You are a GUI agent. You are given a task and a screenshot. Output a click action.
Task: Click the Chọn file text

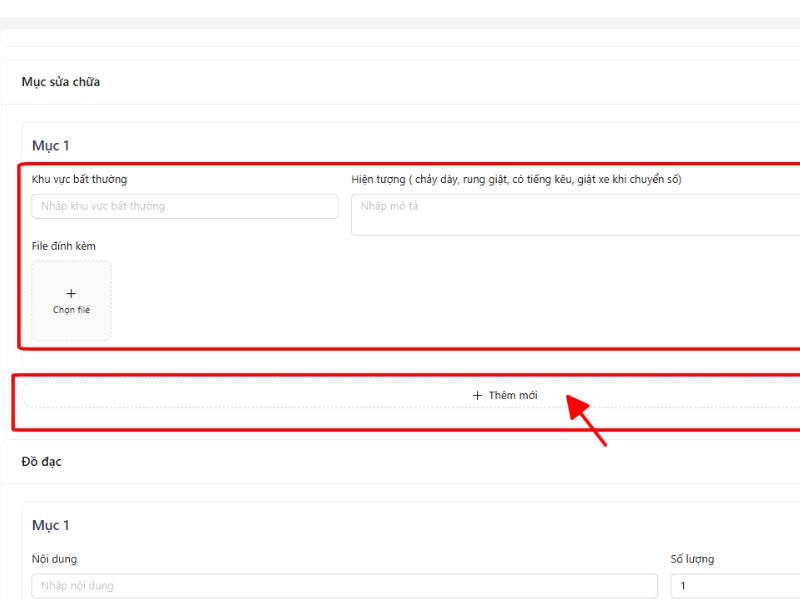71,310
